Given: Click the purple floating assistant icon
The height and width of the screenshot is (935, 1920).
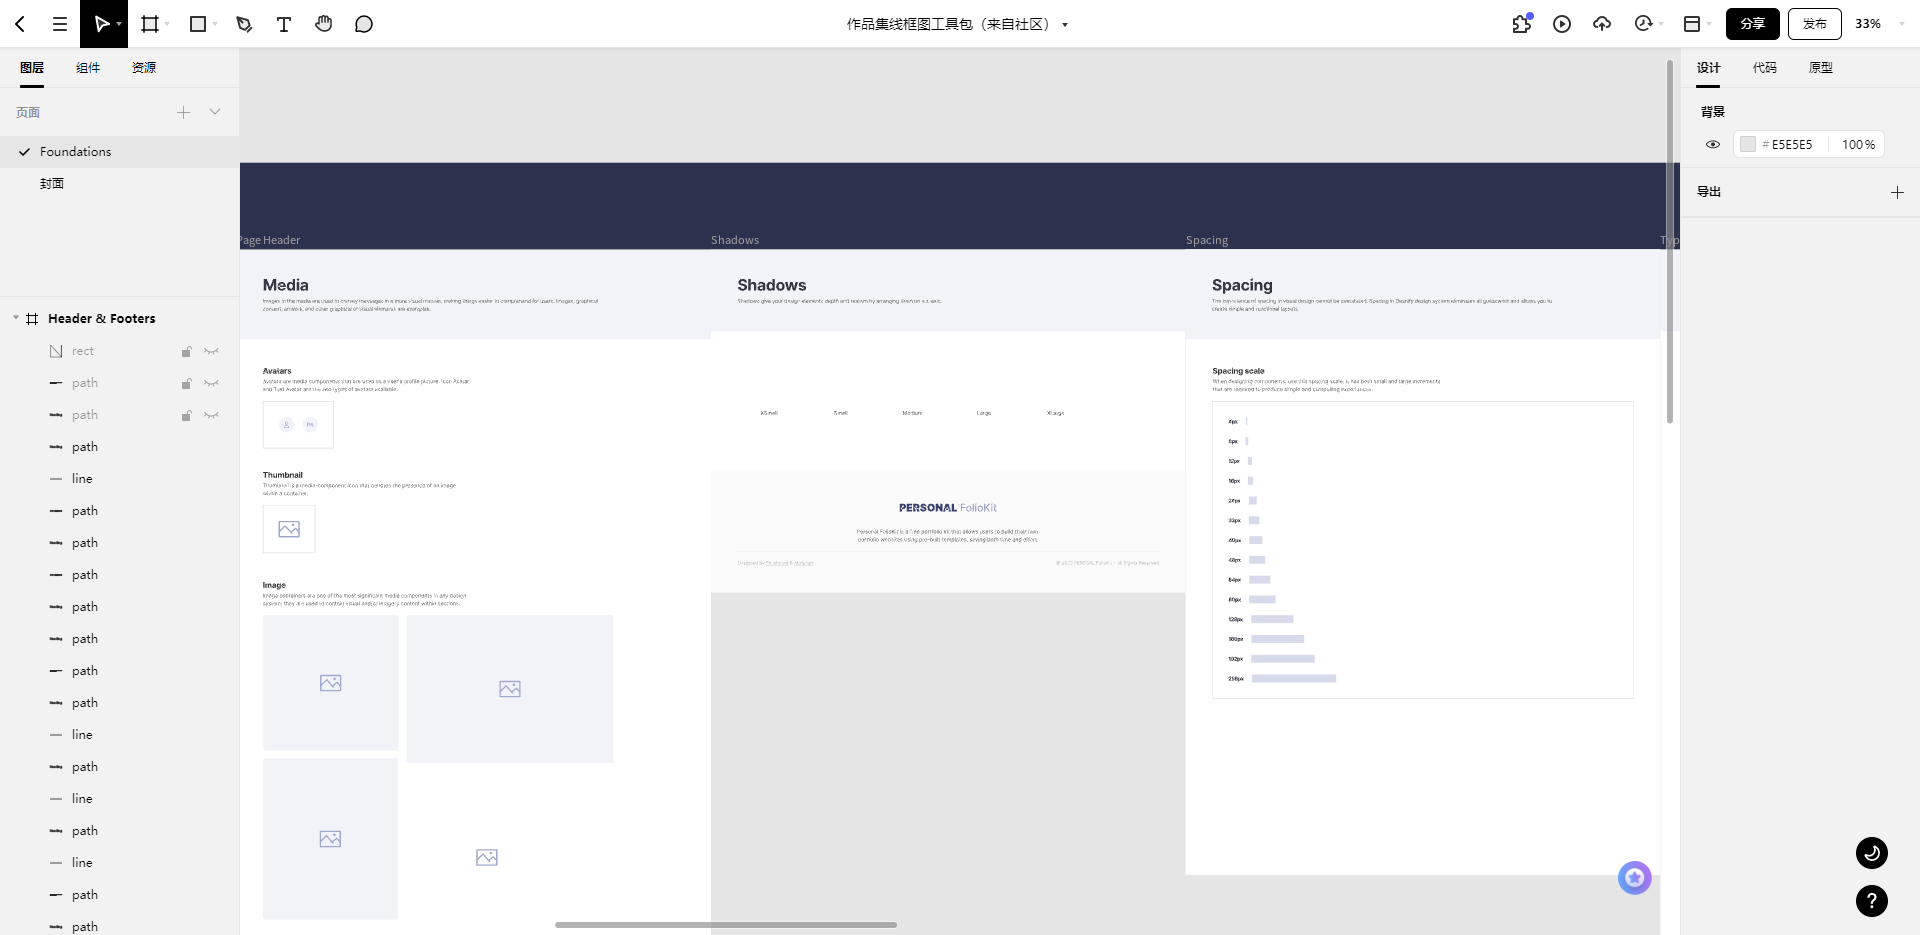Looking at the screenshot, I should (1635, 878).
